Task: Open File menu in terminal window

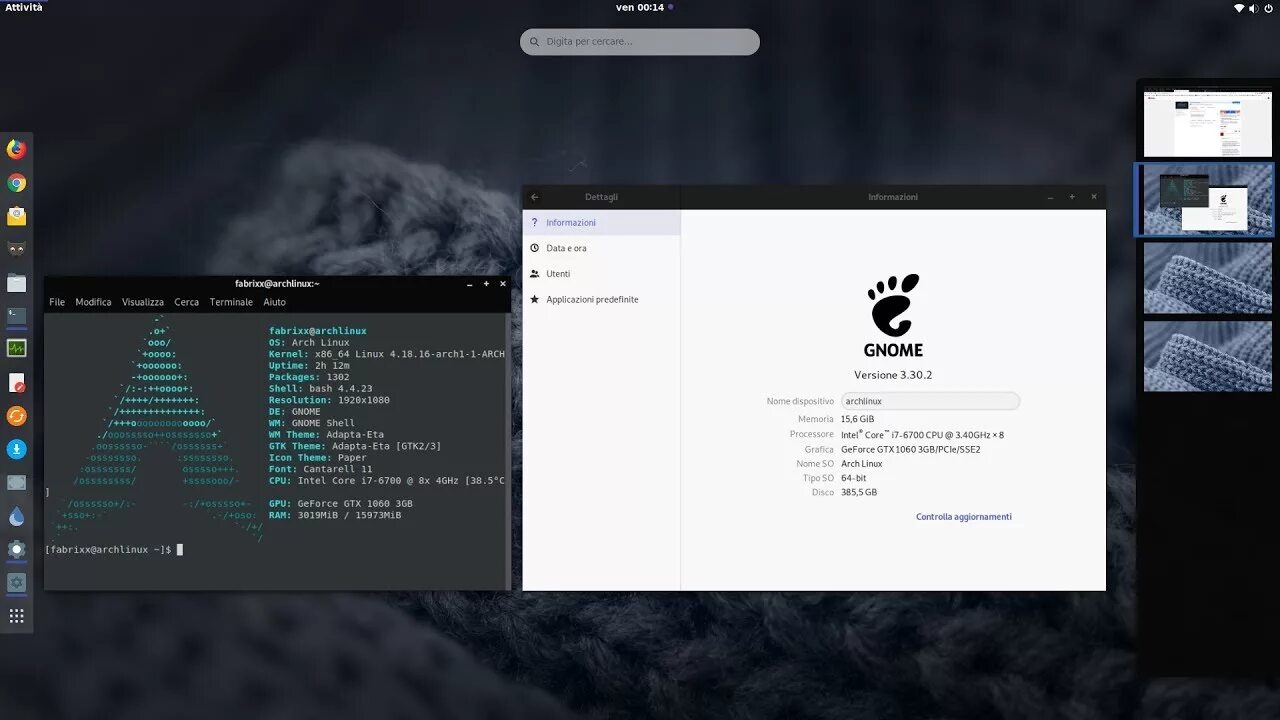Action: tap(57, 302)
